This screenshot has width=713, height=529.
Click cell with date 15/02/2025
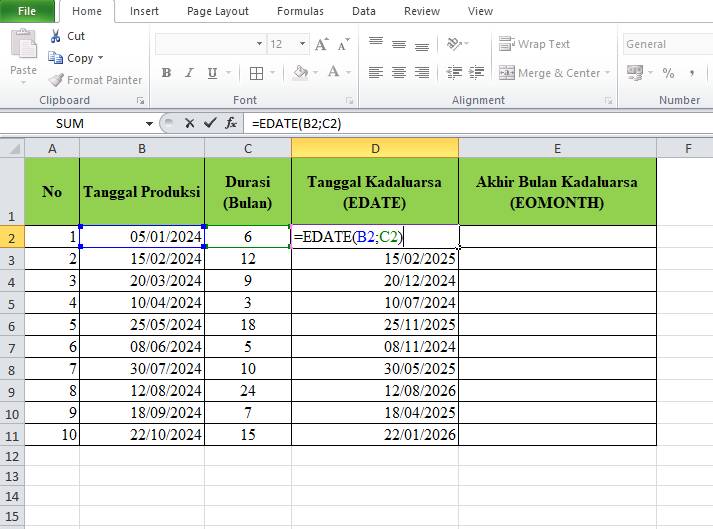point(375,259)
